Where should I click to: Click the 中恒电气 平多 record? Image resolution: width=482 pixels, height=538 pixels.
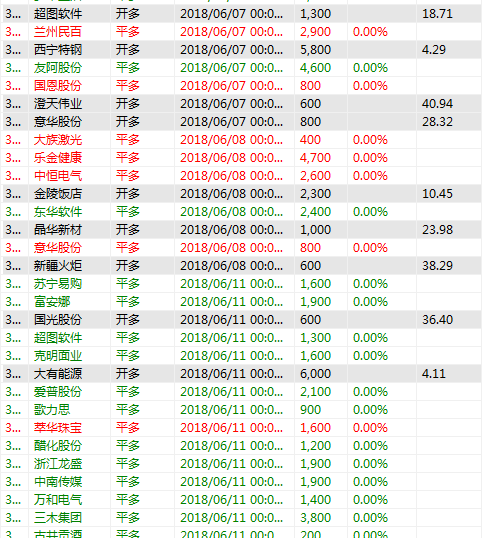(x=241, y=176)
